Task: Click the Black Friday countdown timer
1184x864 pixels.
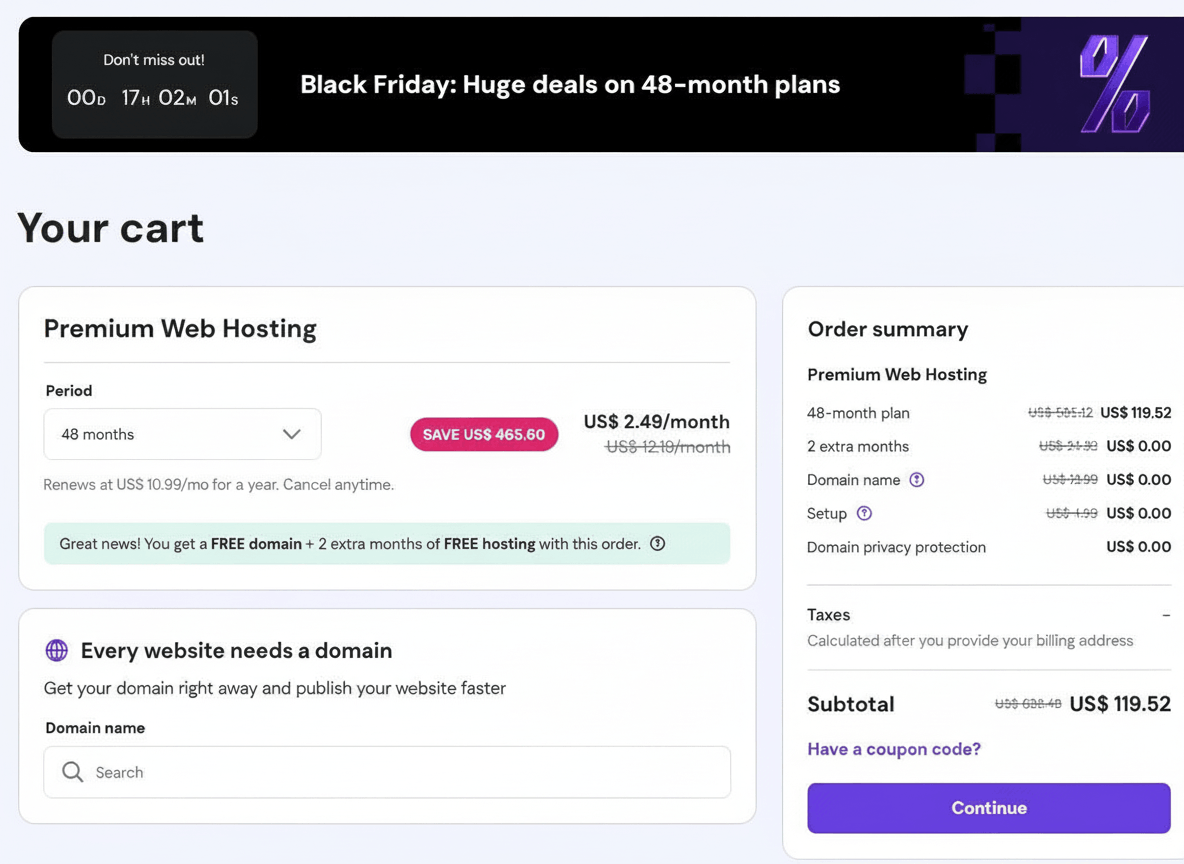Action: 154,97
